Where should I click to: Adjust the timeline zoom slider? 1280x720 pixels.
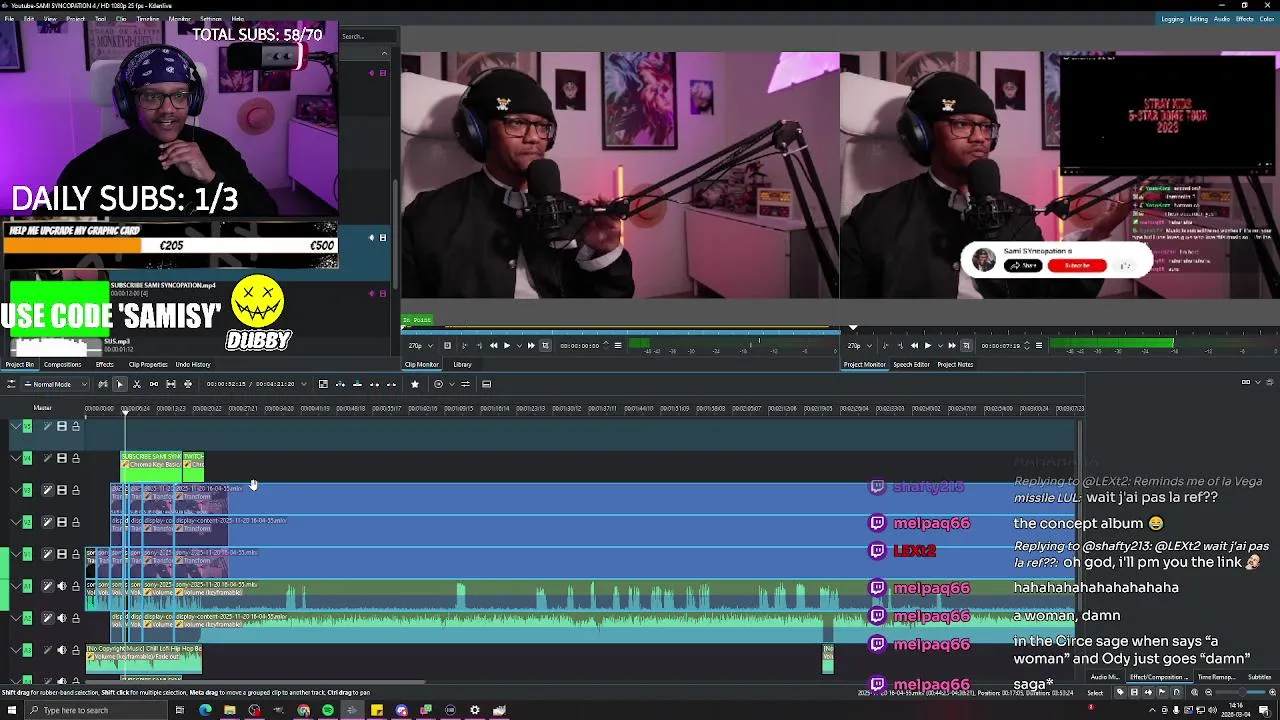[1241, 692]
